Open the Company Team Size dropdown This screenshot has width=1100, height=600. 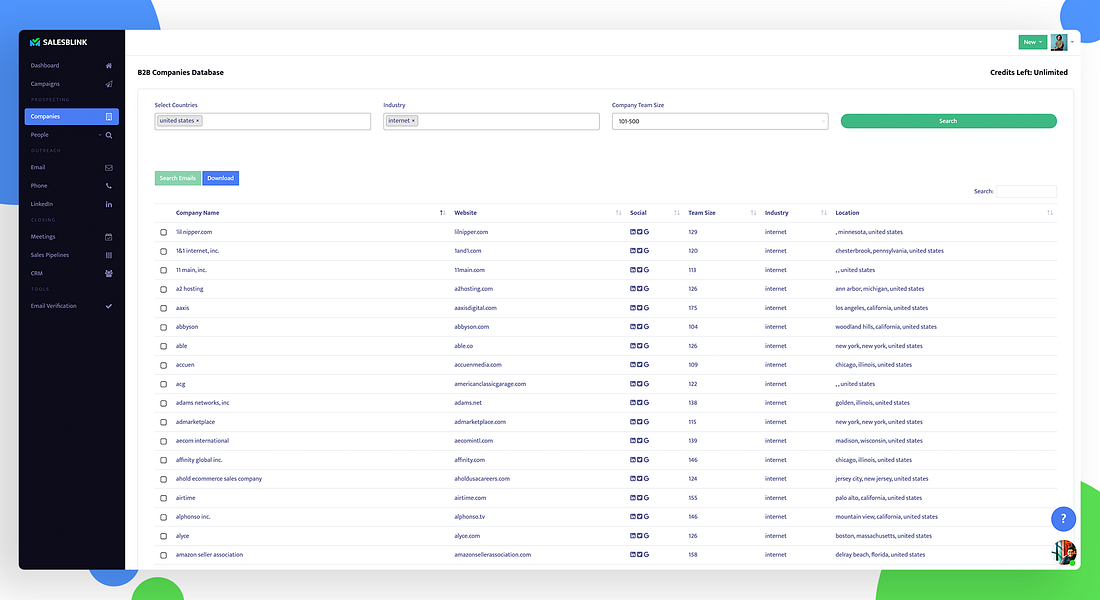pyautogui.click(x=720, y=121)
